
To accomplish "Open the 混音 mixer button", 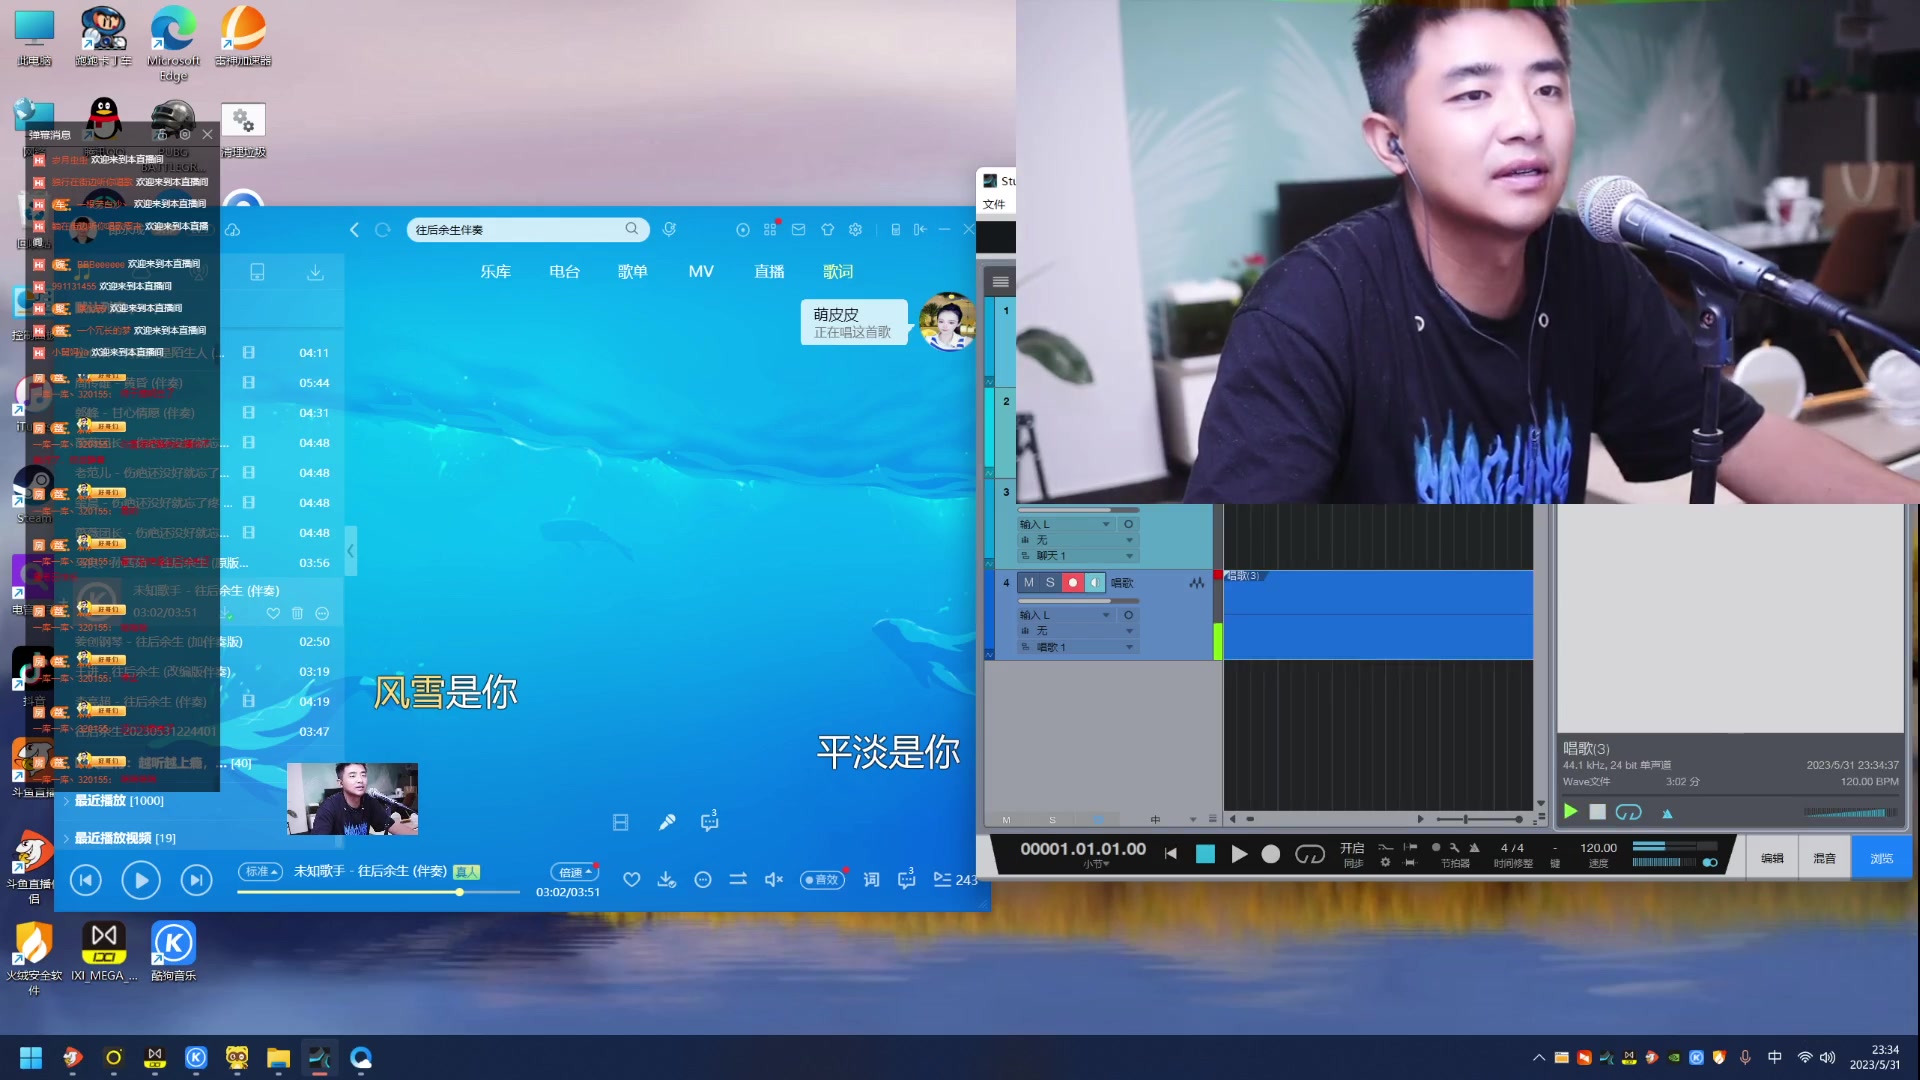I will [x=1824, y=858].
